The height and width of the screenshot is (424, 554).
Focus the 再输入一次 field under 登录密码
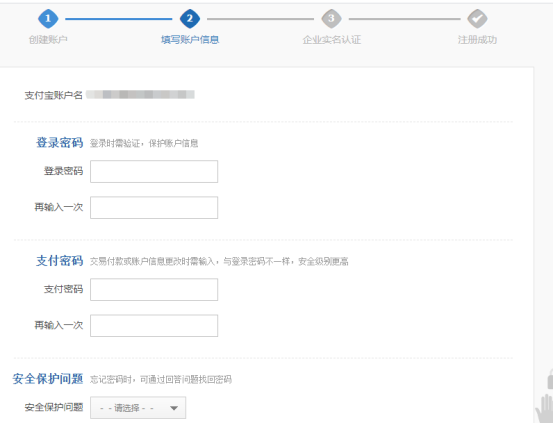click(x=154, y=207)
